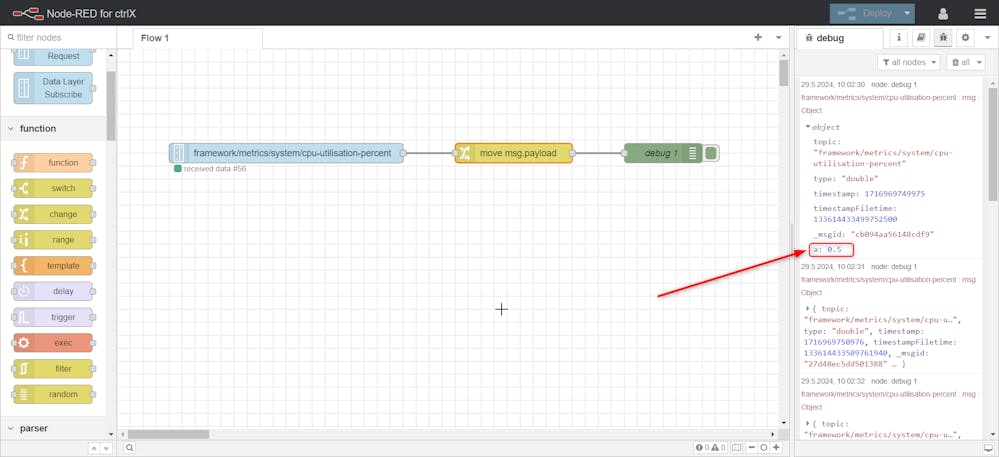Add a new flow with plus icon
Screen dimensions: 999x457
[x=758, y=37]
